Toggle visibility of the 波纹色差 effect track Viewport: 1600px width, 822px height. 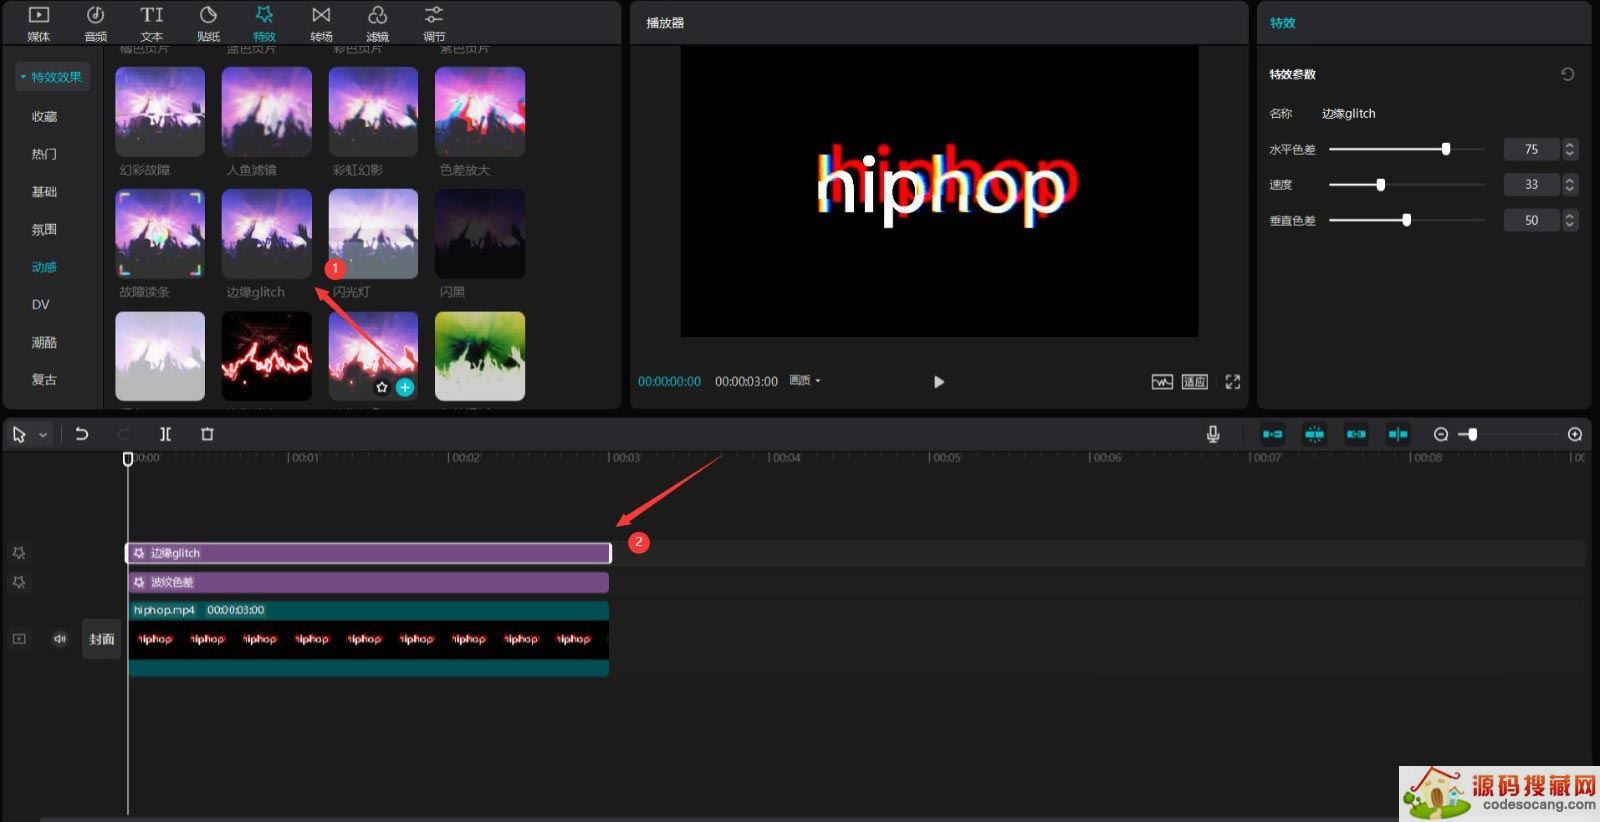pos(19,582)
